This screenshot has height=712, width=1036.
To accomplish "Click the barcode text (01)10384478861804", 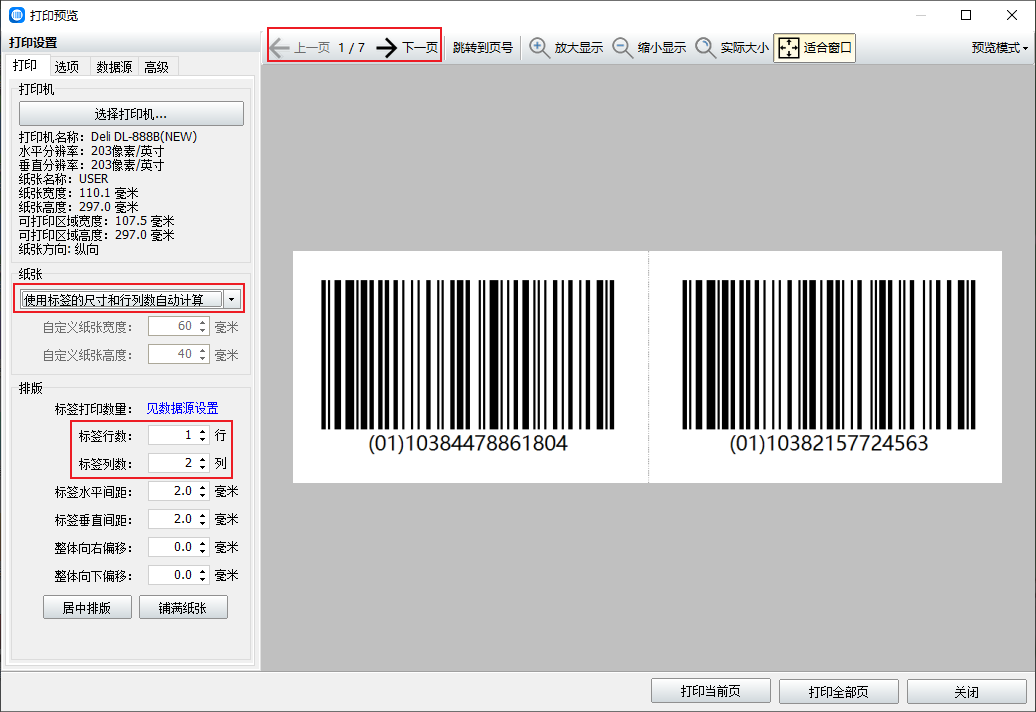I will (x=468, y=443).
